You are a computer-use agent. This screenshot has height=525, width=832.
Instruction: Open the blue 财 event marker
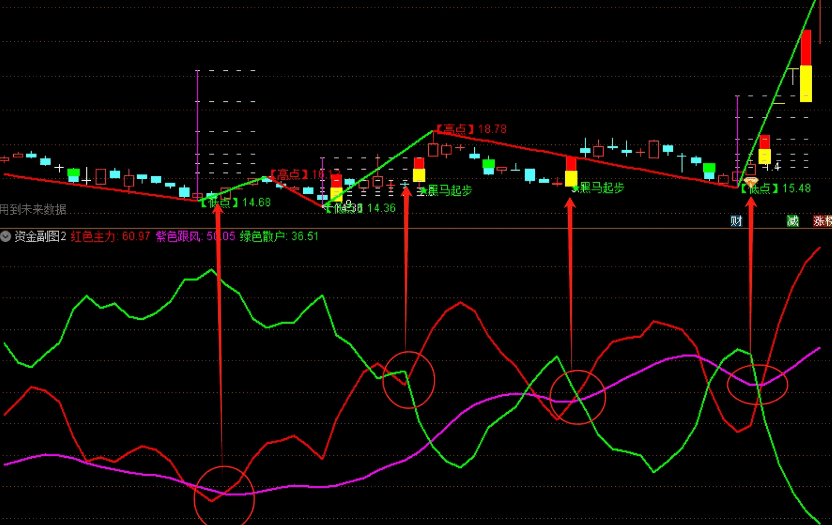pos(735,221)
